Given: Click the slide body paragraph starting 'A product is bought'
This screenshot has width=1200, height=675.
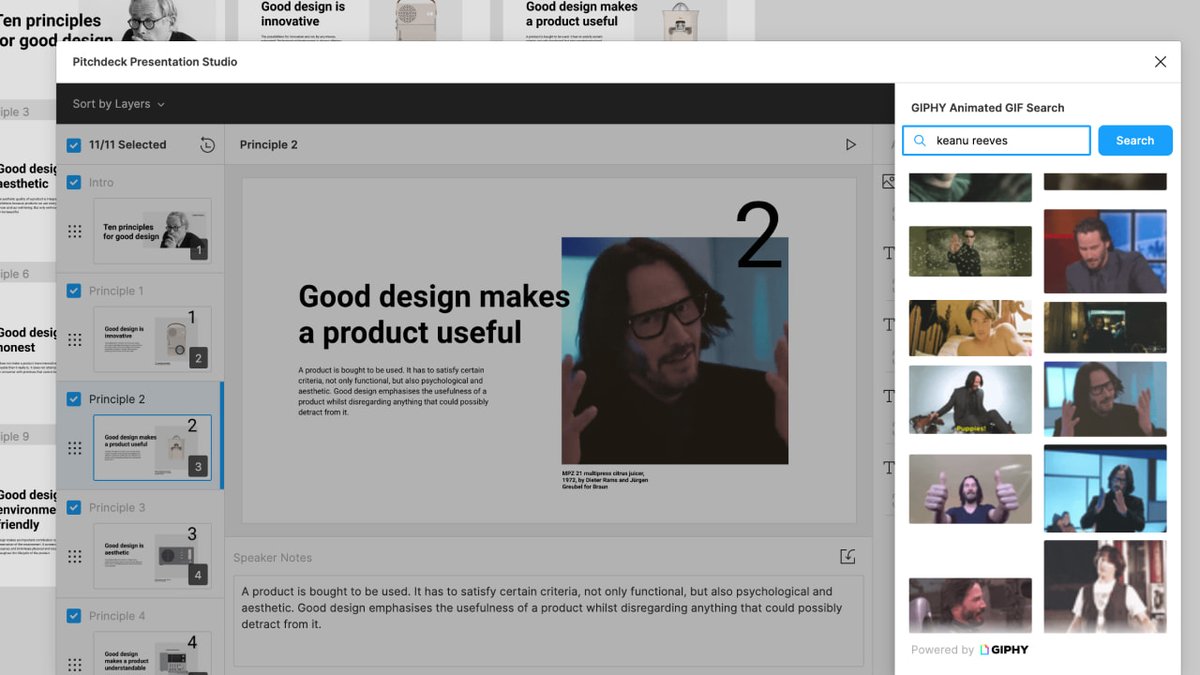Looking at the screenshot, I should [x=394, y=391].
